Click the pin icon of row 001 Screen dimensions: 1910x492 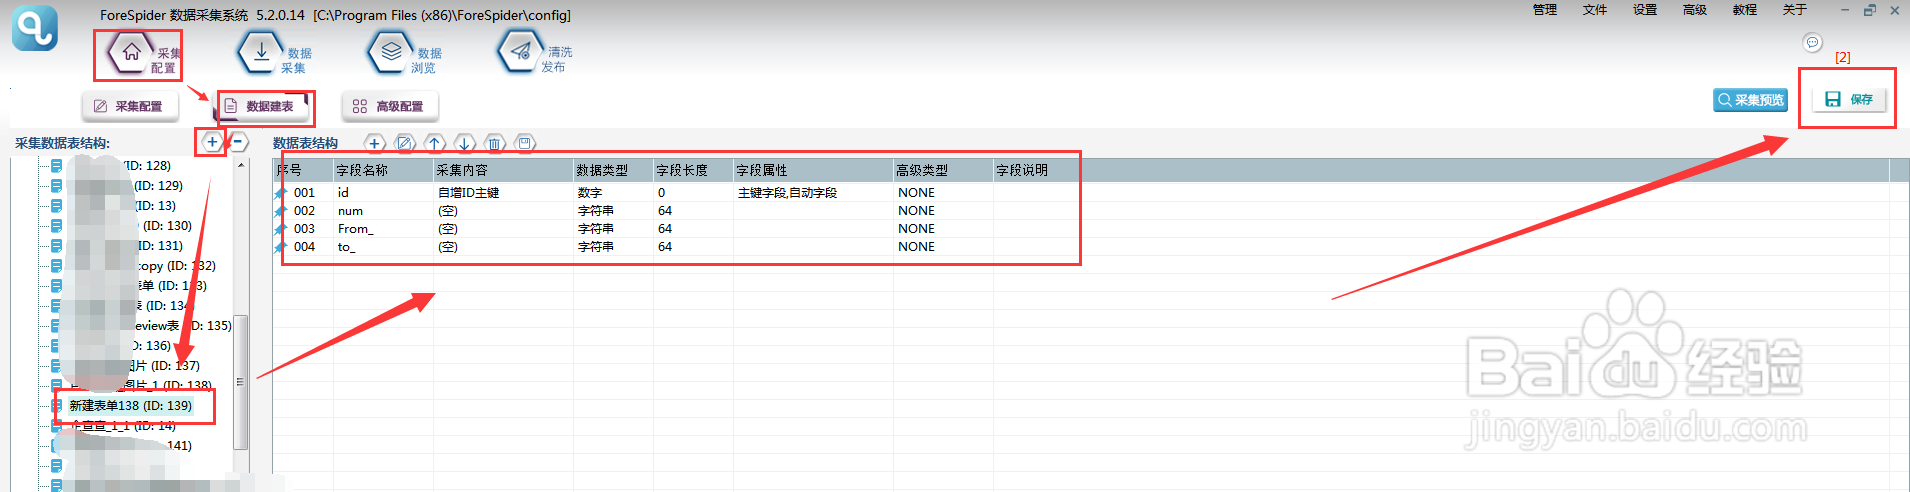[281, 192]
